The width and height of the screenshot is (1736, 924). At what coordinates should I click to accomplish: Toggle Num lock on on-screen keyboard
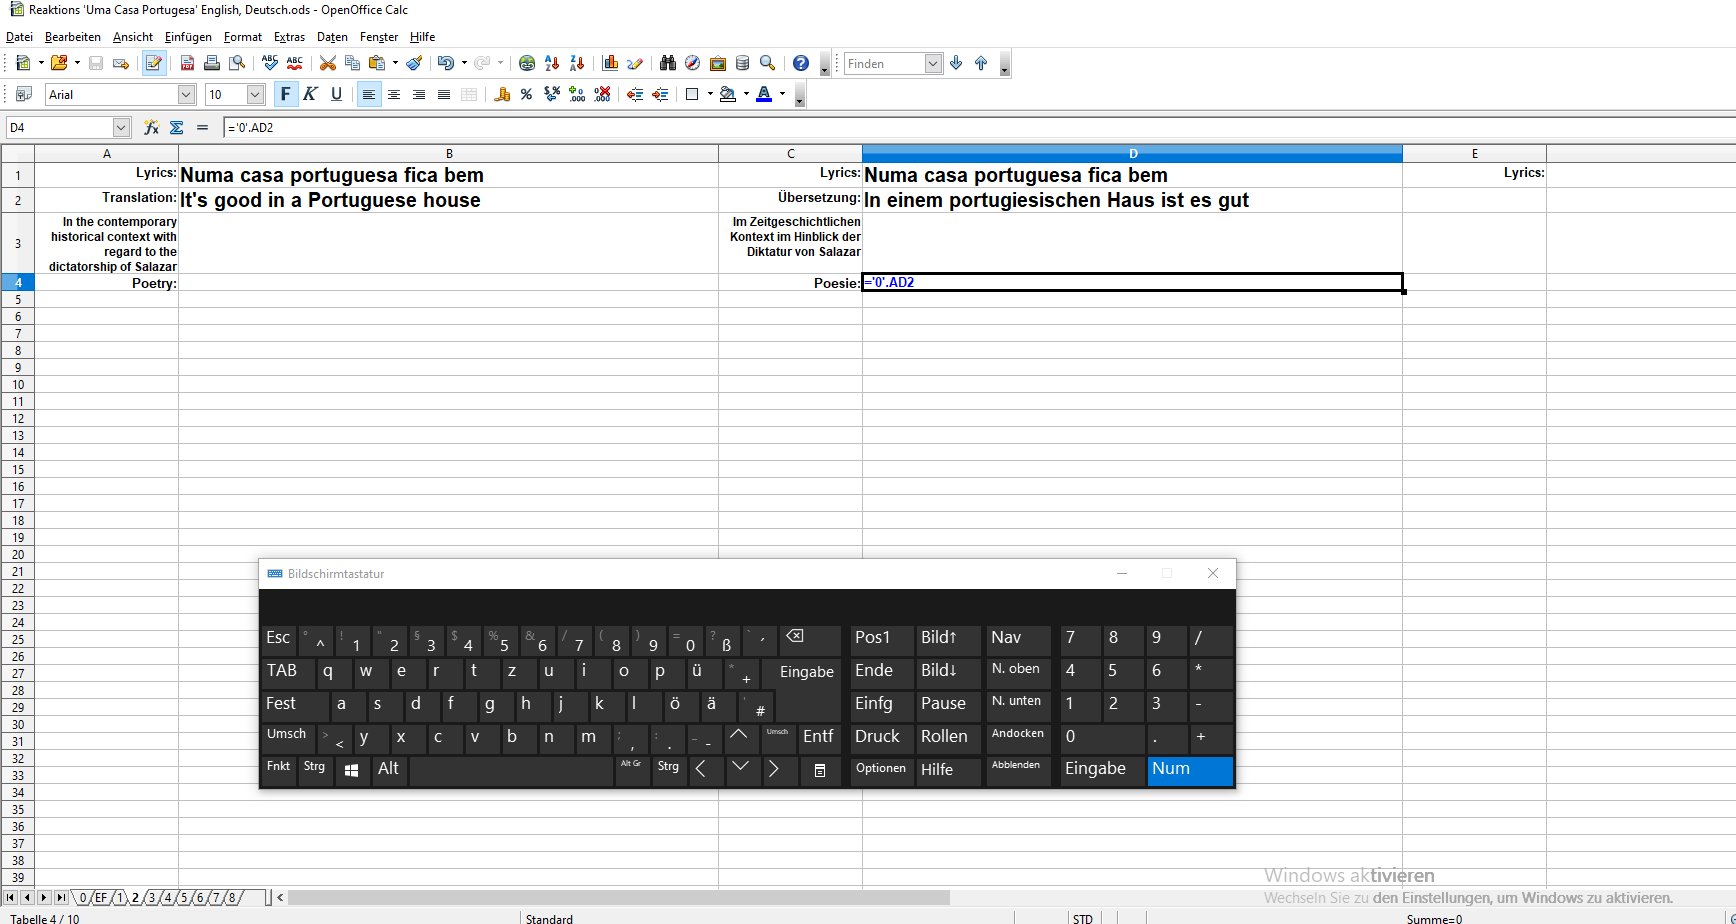click(x=1189, y=769)
